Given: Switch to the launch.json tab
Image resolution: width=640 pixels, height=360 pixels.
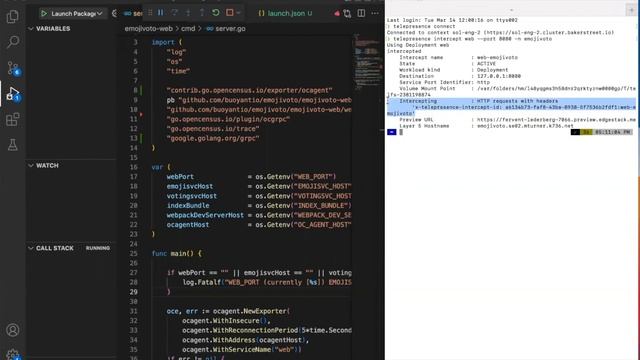Looking at the screenshot, I should click(285, 13).
